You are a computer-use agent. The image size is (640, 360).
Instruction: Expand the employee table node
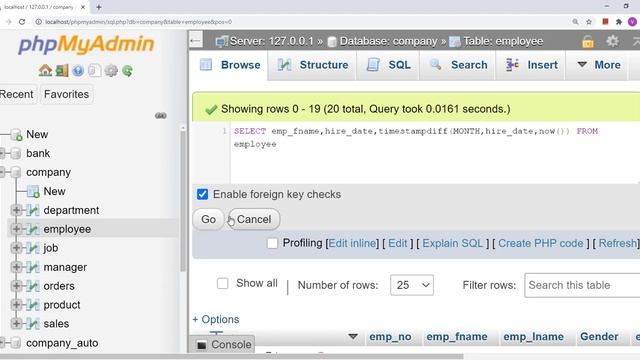(x=16, y=229)
